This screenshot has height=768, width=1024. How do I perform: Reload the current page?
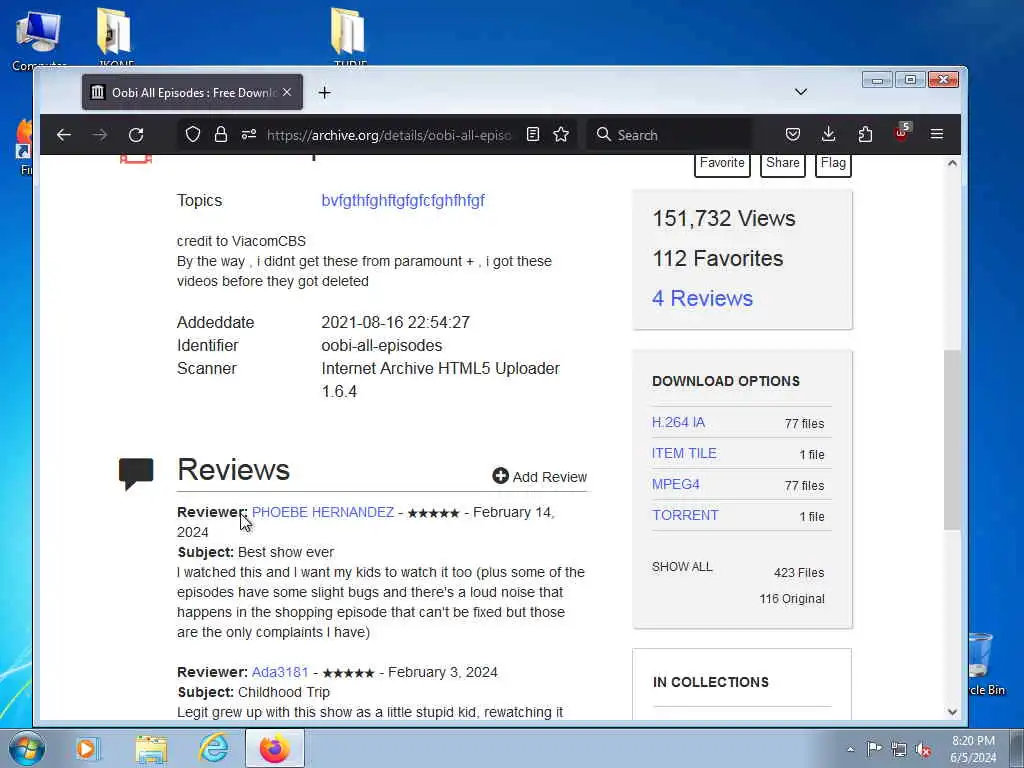[x=136, y=135]
